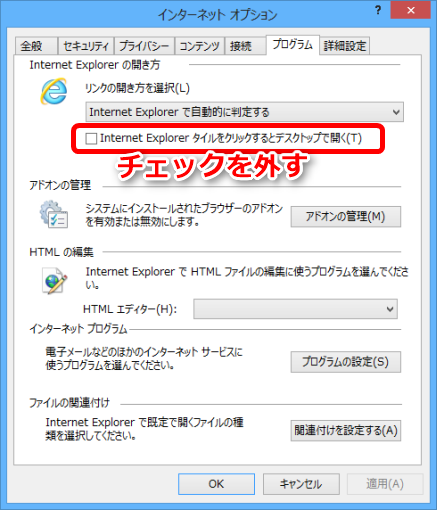Click the help question mark icon

point(378,10)
